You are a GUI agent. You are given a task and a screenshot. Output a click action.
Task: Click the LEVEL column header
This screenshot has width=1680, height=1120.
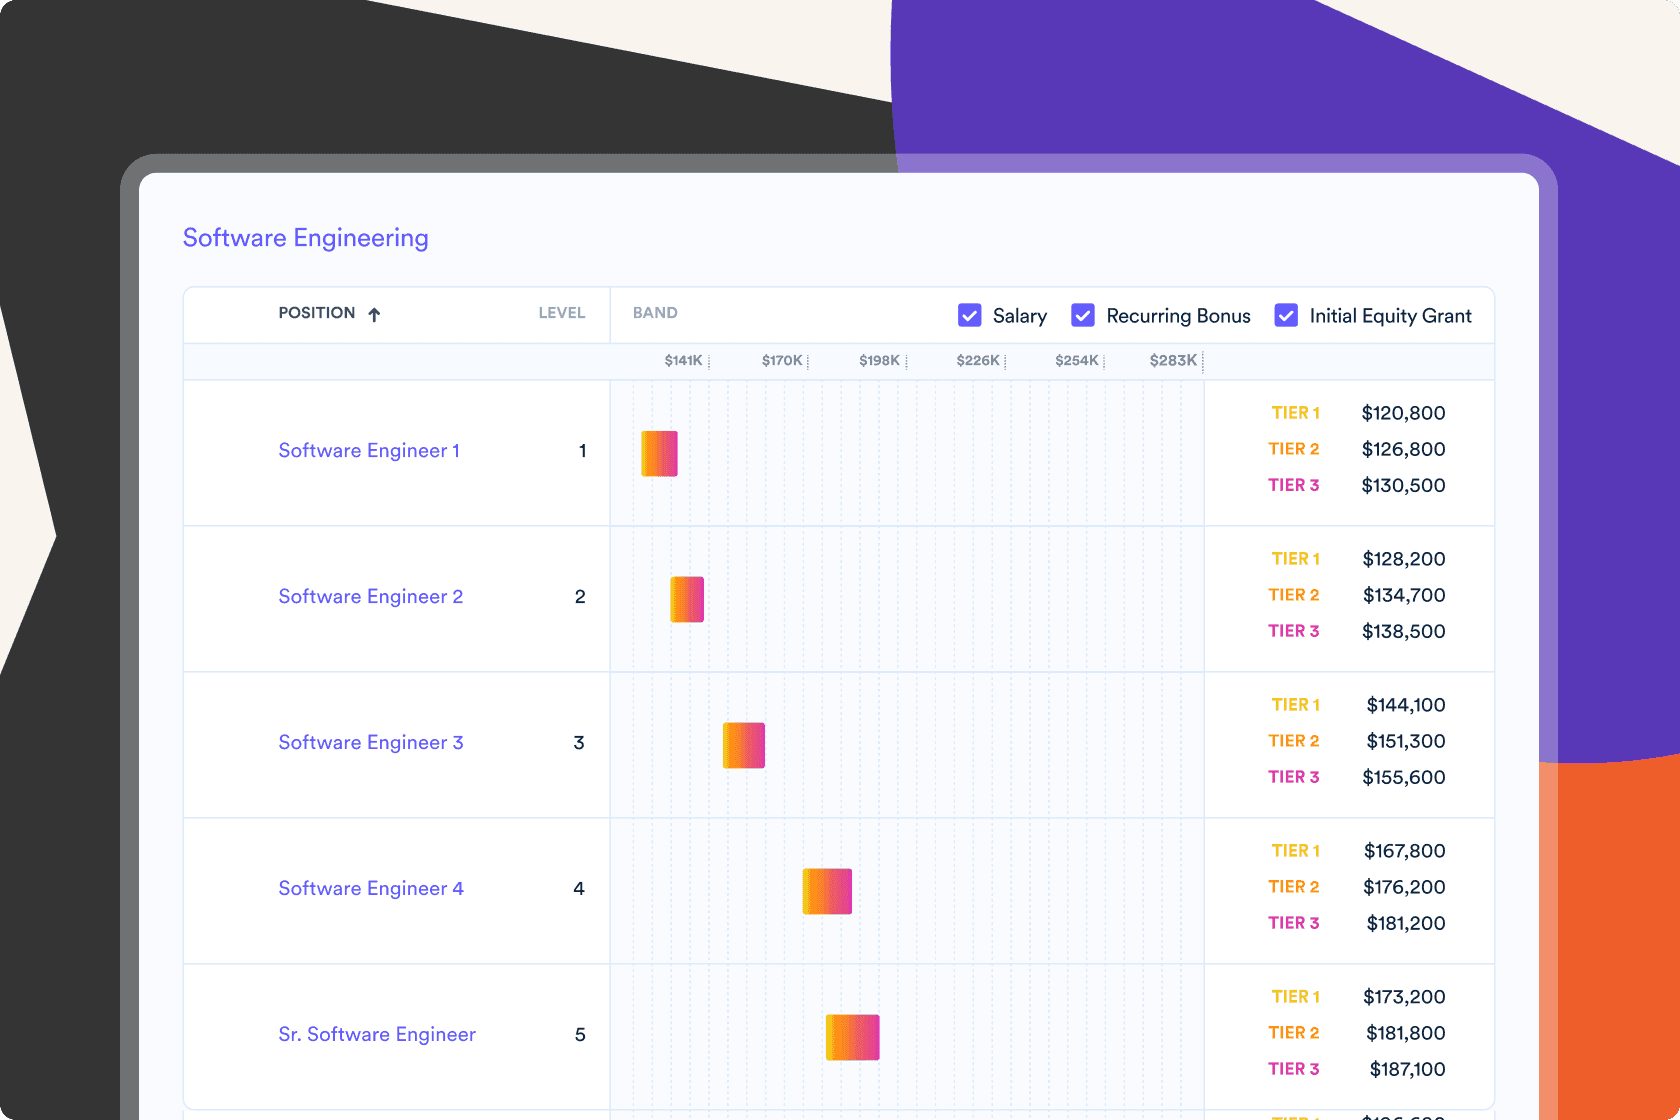(x=562, y=313)
